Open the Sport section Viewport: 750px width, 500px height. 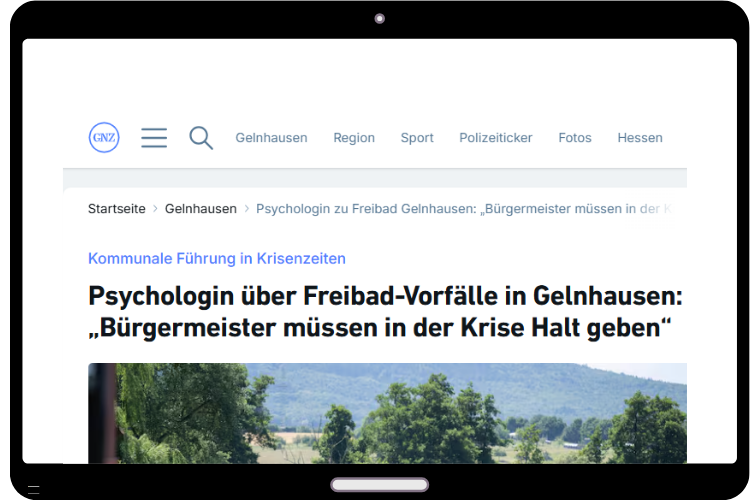[x=417, y=138]
